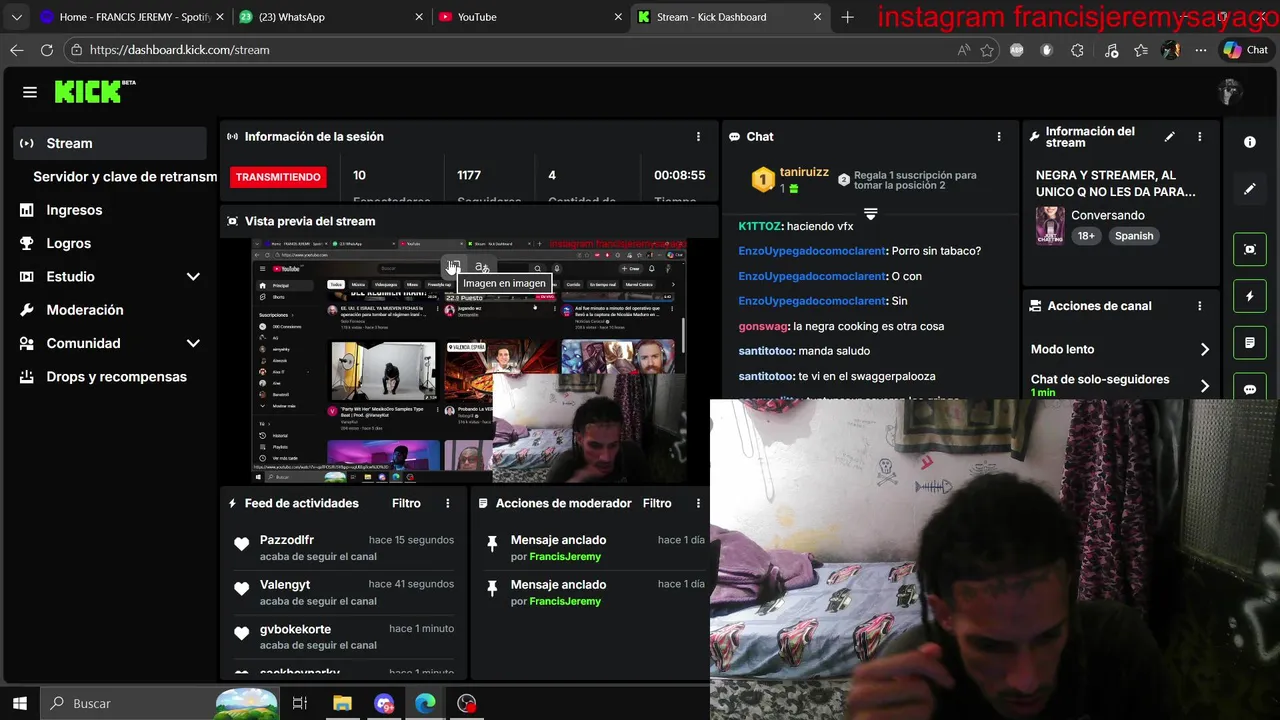The image size is (1280, 720).
Task: Open the browser Favorites list icon
Action: pyautogui.click(x=1141, y=50)
